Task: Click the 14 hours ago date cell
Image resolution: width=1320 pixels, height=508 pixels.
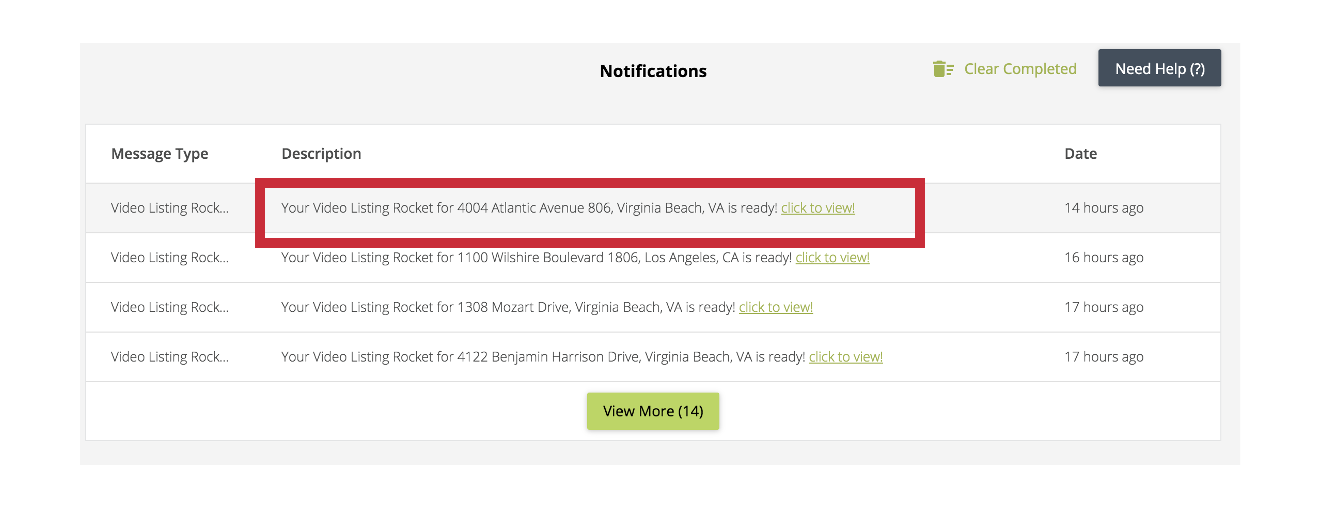Action: pos(1104,208)
